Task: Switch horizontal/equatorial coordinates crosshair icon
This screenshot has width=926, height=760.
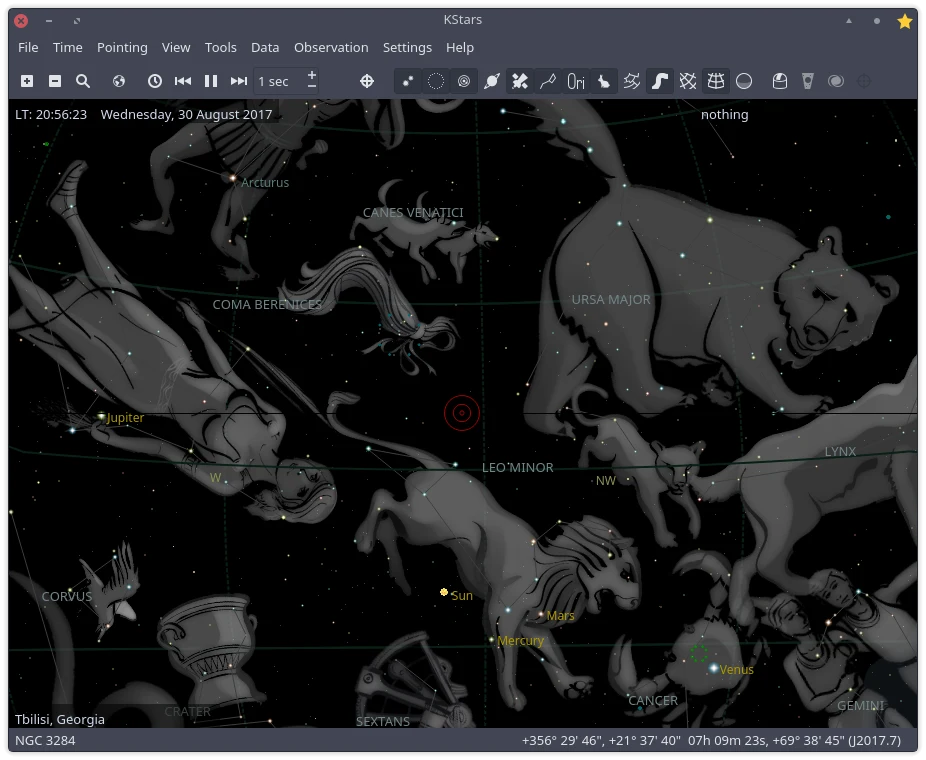Action: [x=367, y=81]
